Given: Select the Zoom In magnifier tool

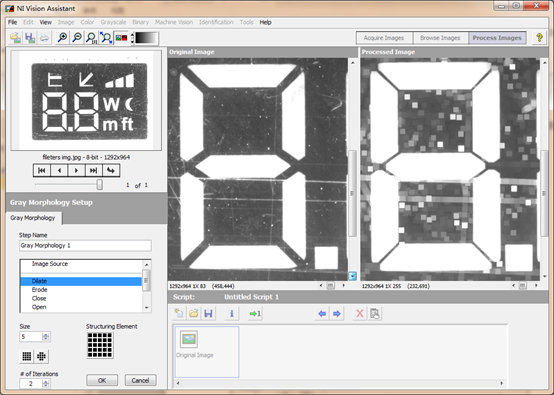Looking at the screenshot, I should [63, 37].
